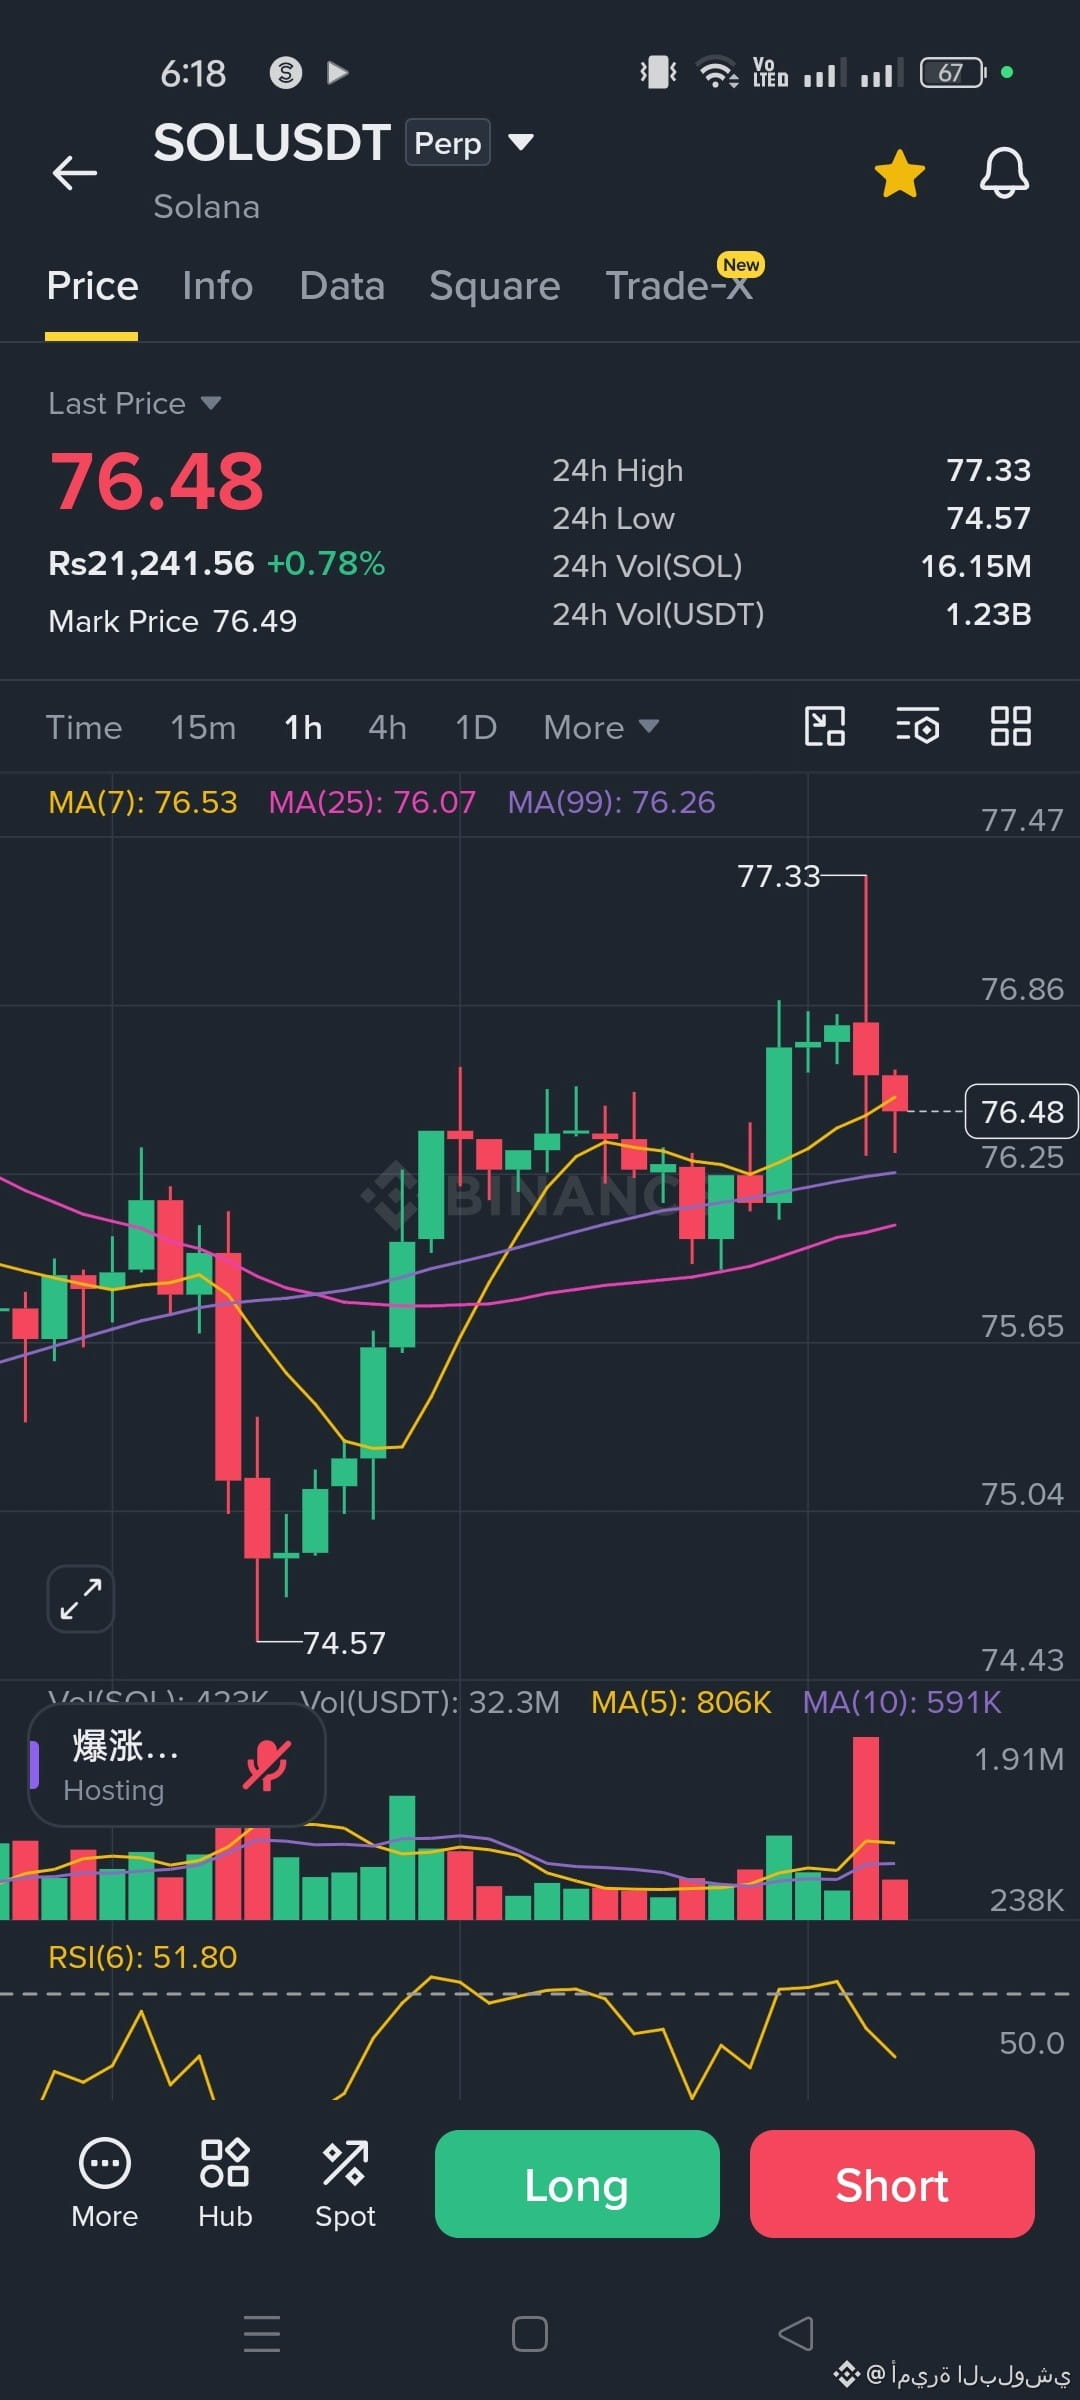
Task: Tap the Android recent apps menu button
Action: (x=262, y=2334)
